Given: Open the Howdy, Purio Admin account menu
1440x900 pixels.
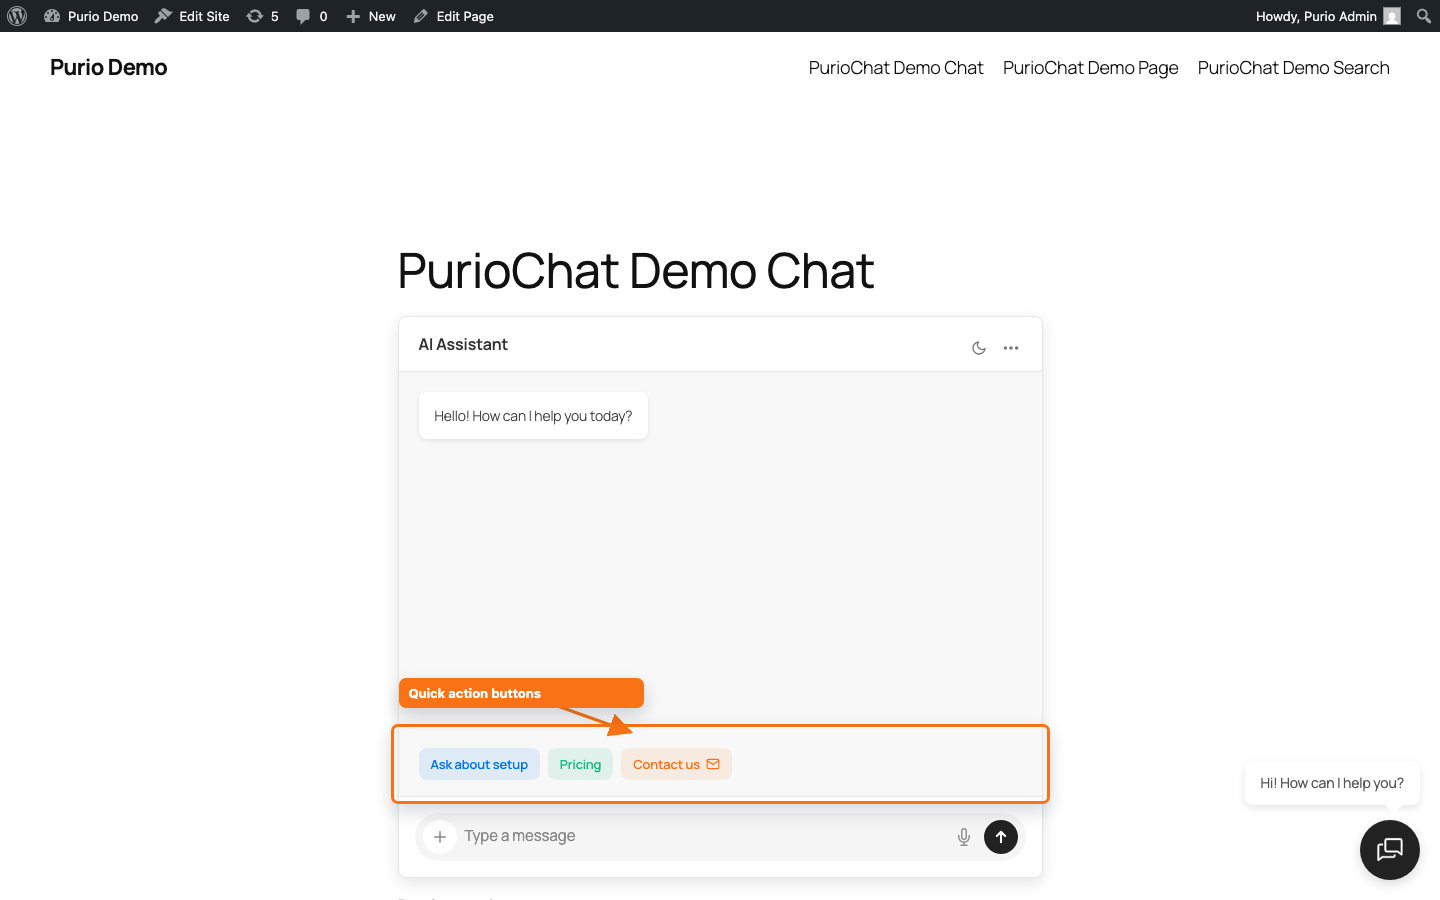Looking at the screenshot, I should [1328, 16].
